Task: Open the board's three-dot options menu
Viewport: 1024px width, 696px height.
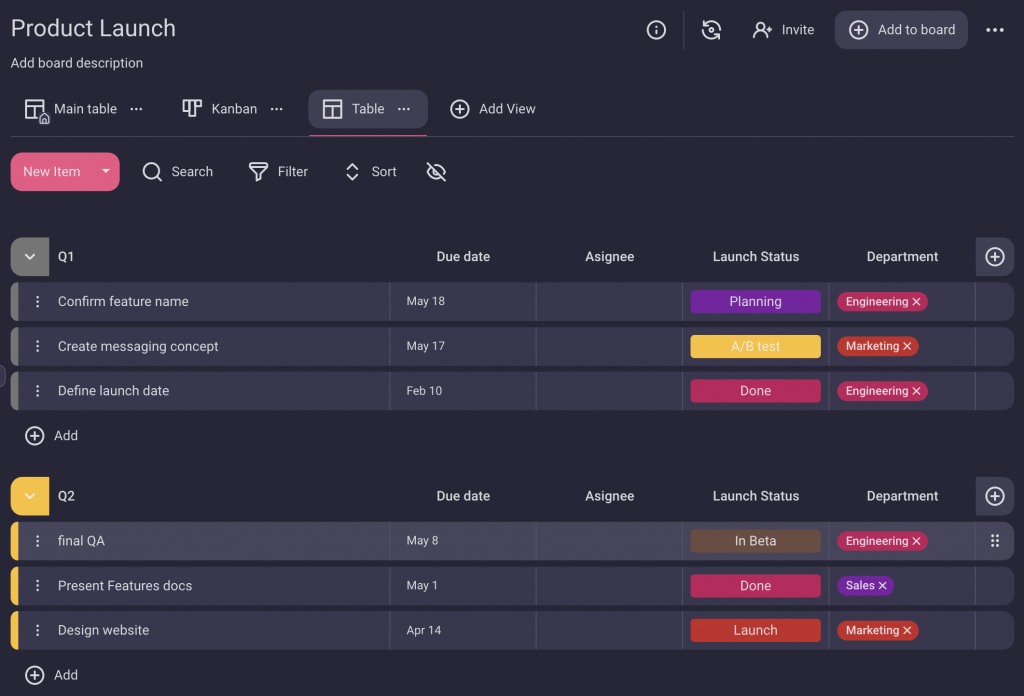Action: point(994,30)
